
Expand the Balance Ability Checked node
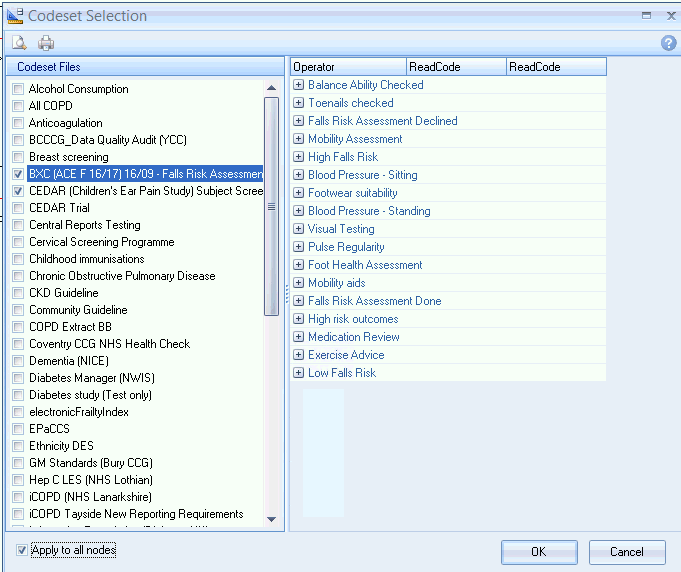pyautogui.click(x=298, y=85)
